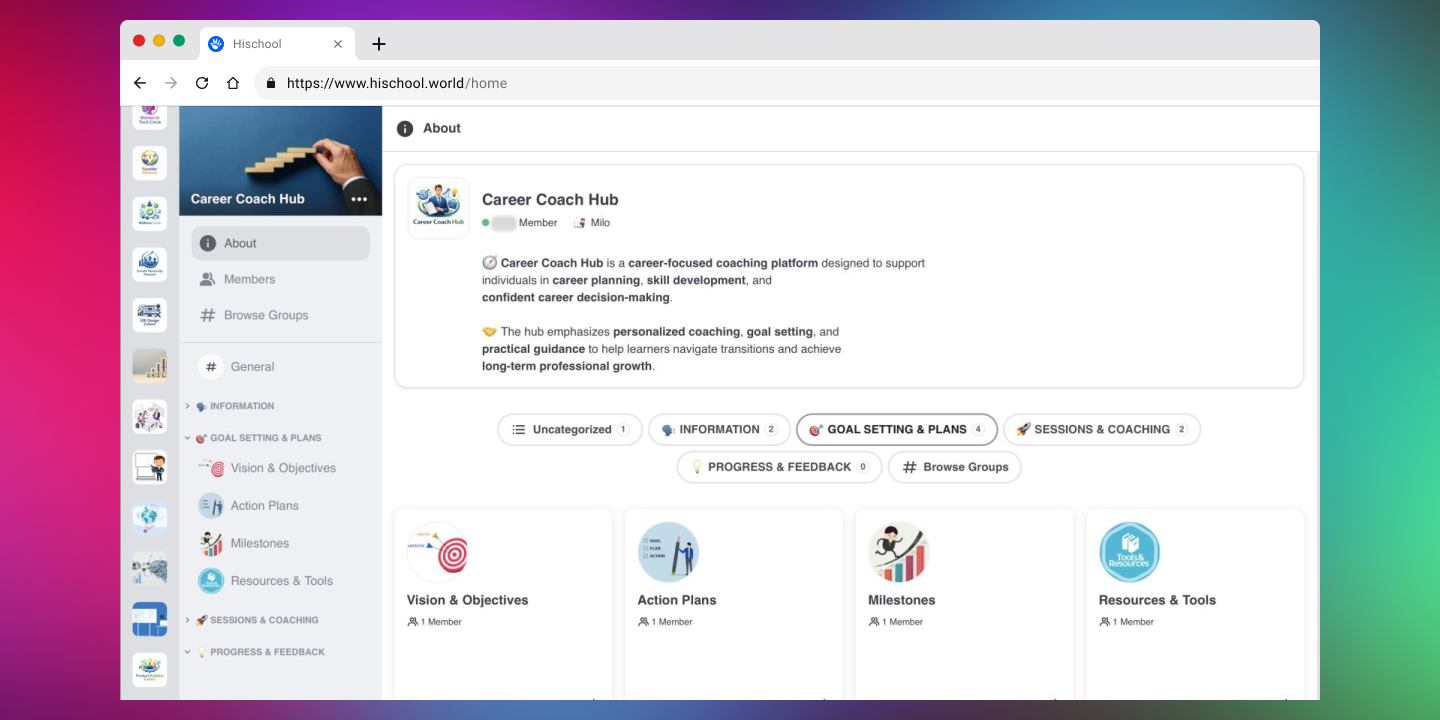Open the Wellness Circle community icon
1440x720 pixels.
click(150, 214)
